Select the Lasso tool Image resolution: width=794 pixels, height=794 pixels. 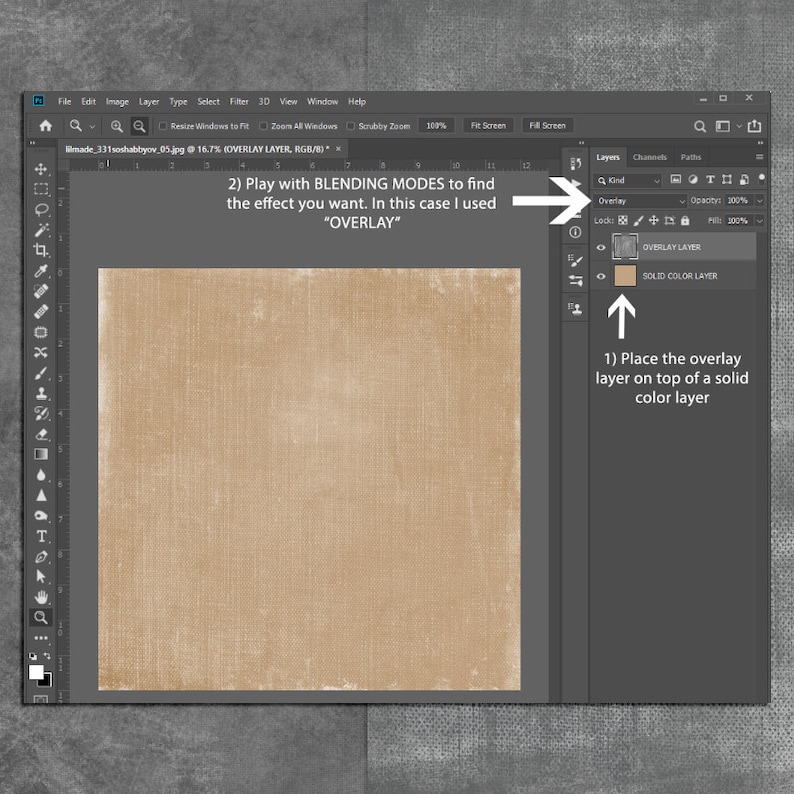pos(41,209)
